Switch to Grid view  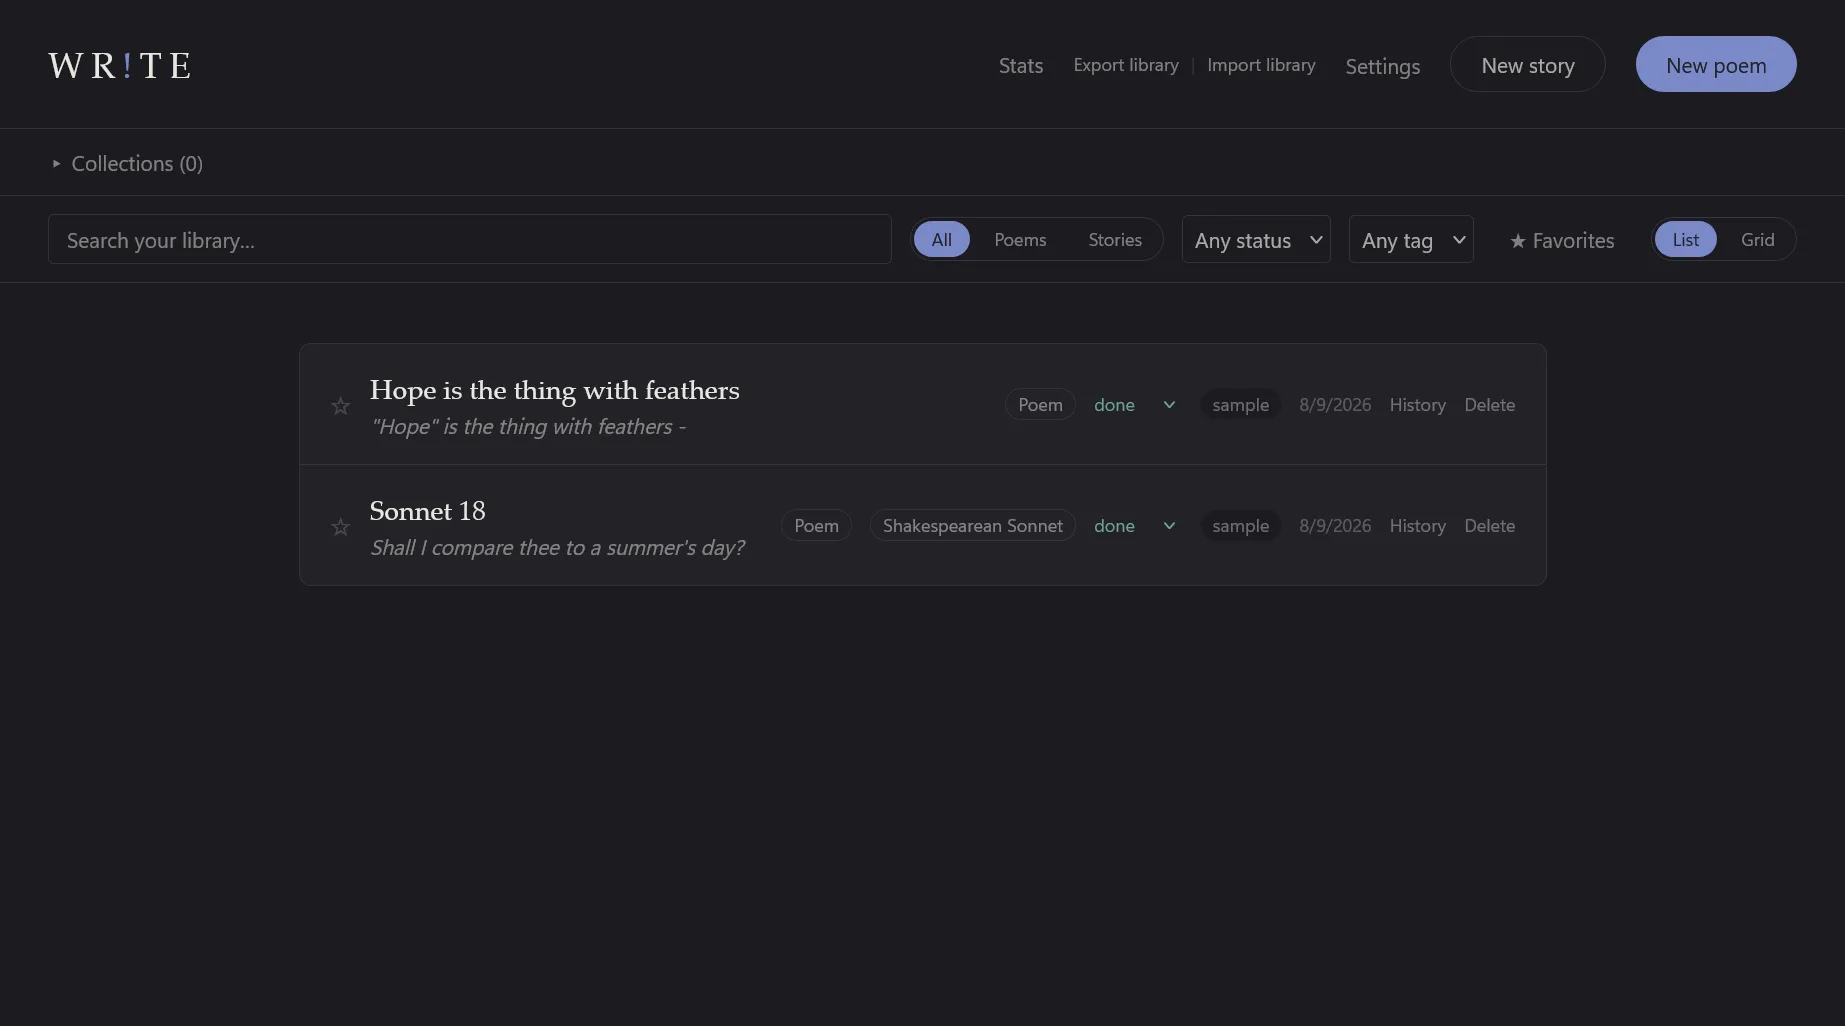pos(1757,240)
